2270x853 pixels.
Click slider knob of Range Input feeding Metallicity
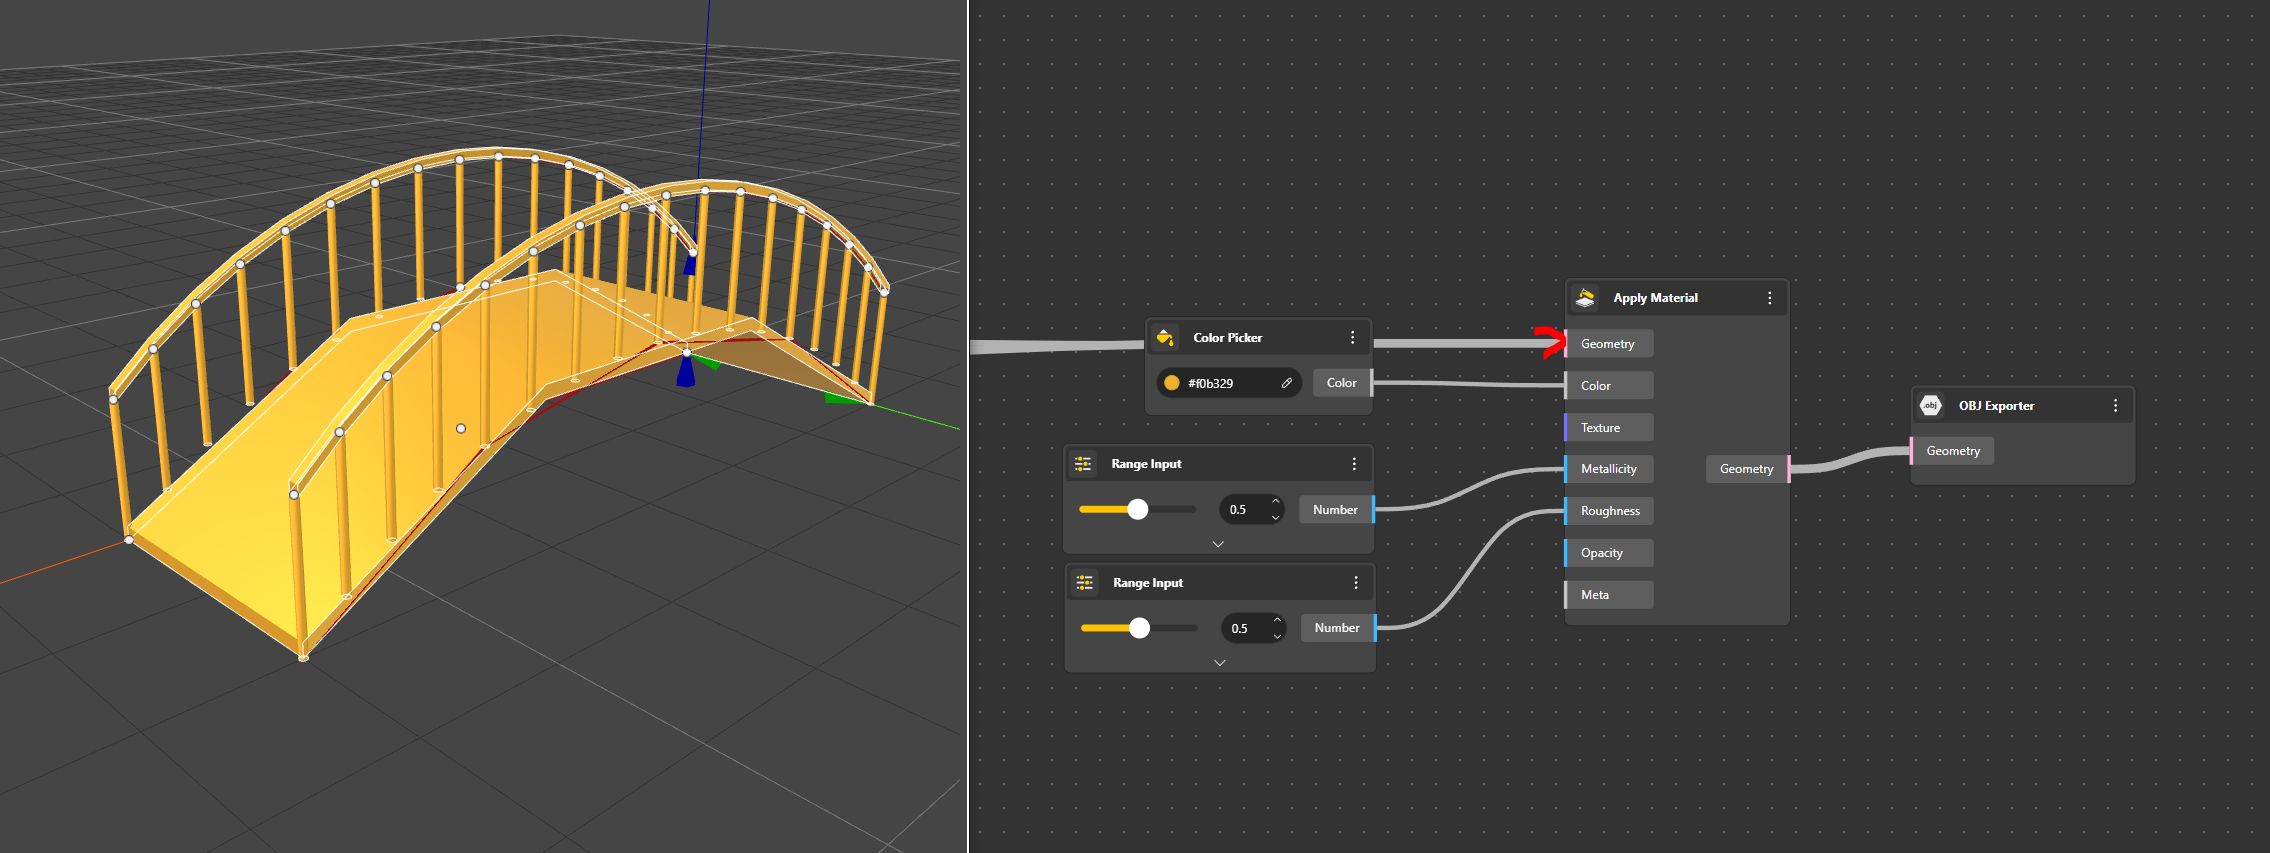click(1138, 509)
